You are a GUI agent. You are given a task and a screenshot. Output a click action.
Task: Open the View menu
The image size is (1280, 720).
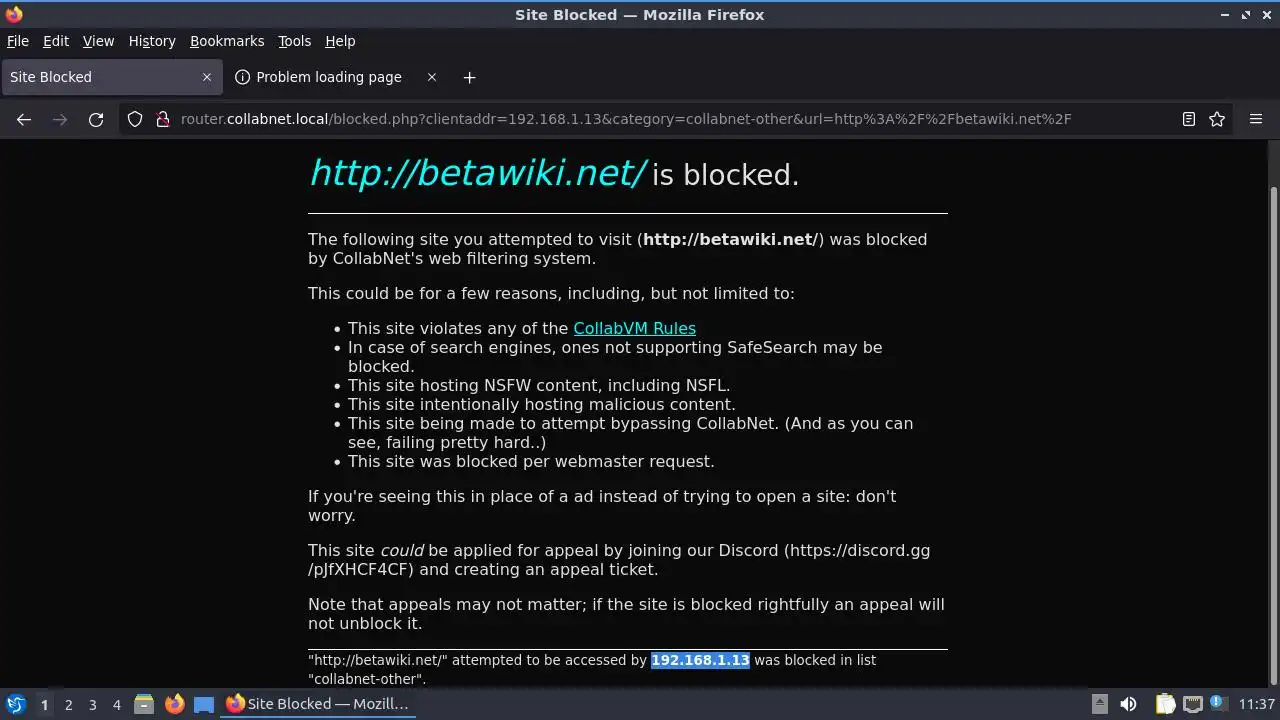(x=98, y=41)
